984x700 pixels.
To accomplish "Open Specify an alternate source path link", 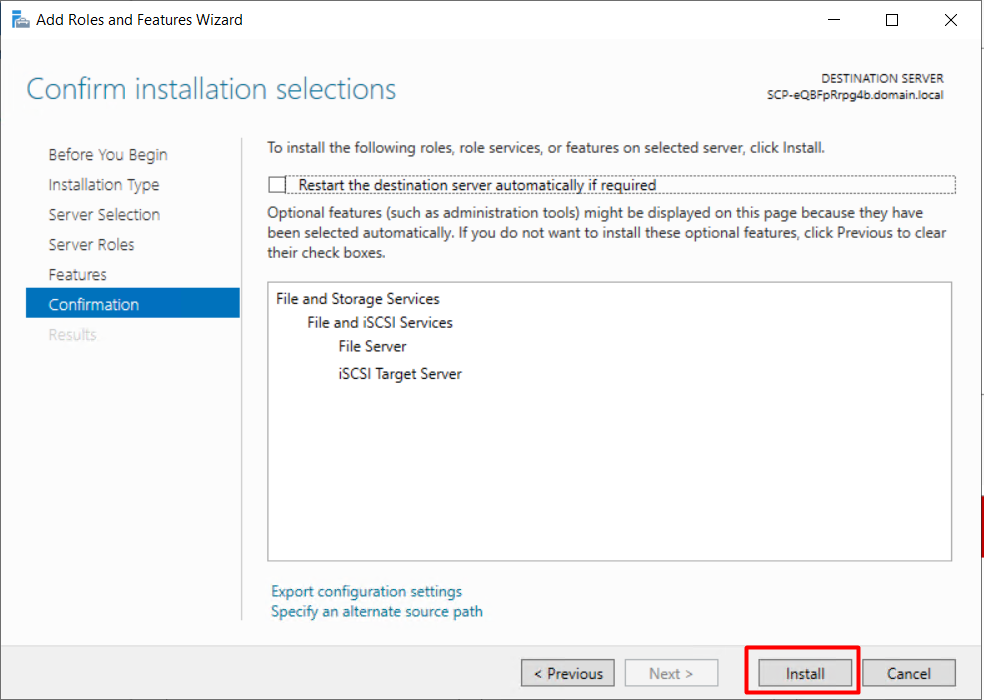I will [377, 611].
